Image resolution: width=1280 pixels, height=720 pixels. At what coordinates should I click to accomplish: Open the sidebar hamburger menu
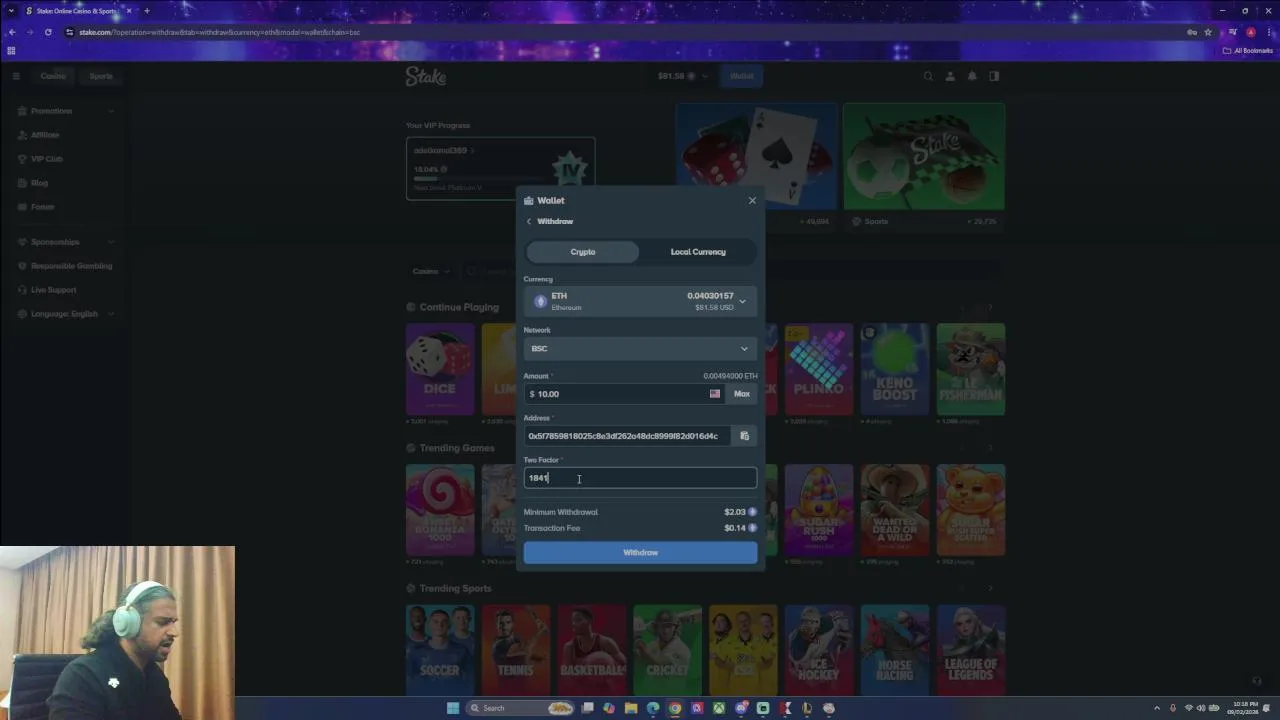(x=16, y=76)
